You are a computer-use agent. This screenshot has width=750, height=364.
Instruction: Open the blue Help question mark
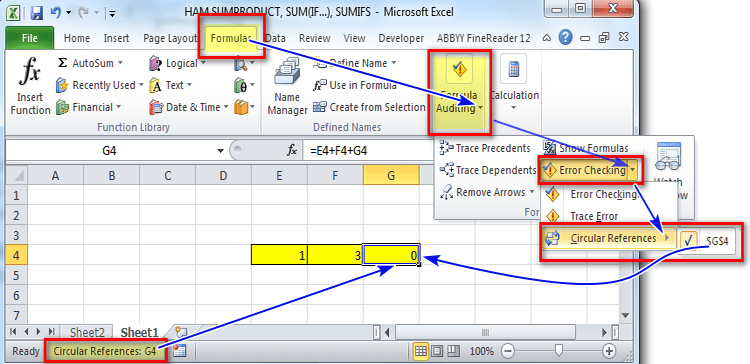[x=565, y=37]
